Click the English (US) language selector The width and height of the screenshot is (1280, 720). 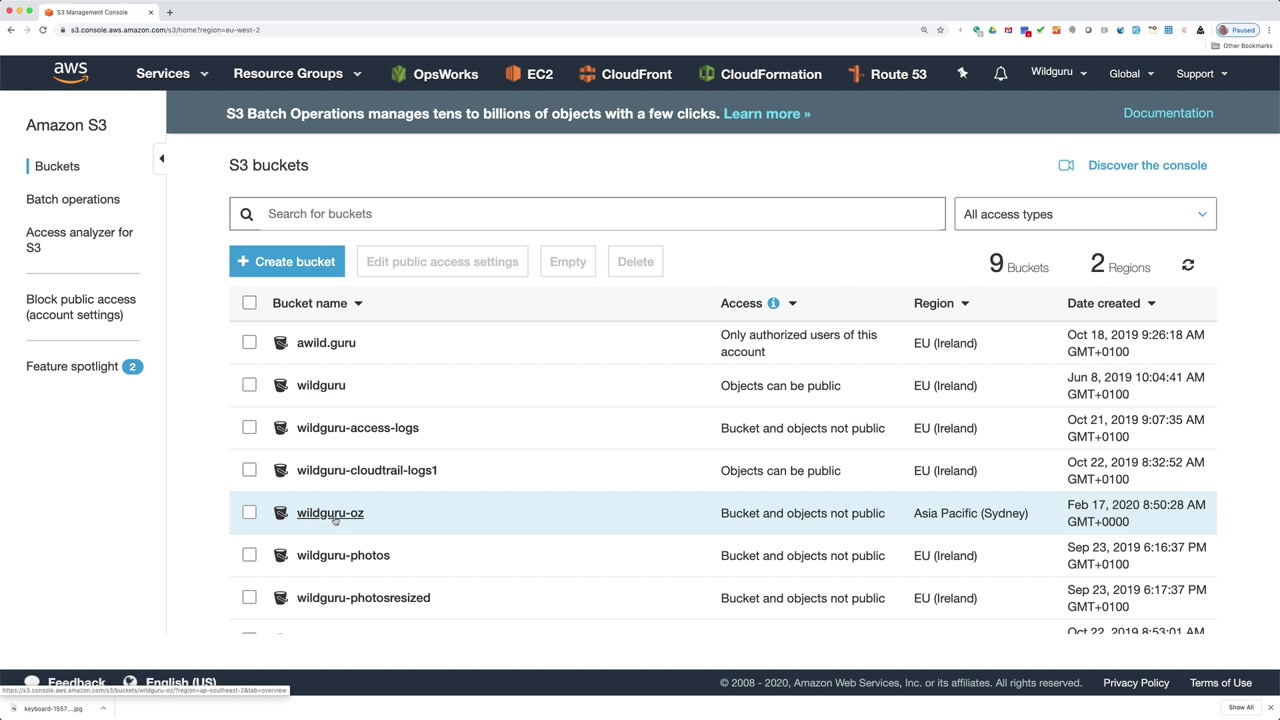(181, 683)
